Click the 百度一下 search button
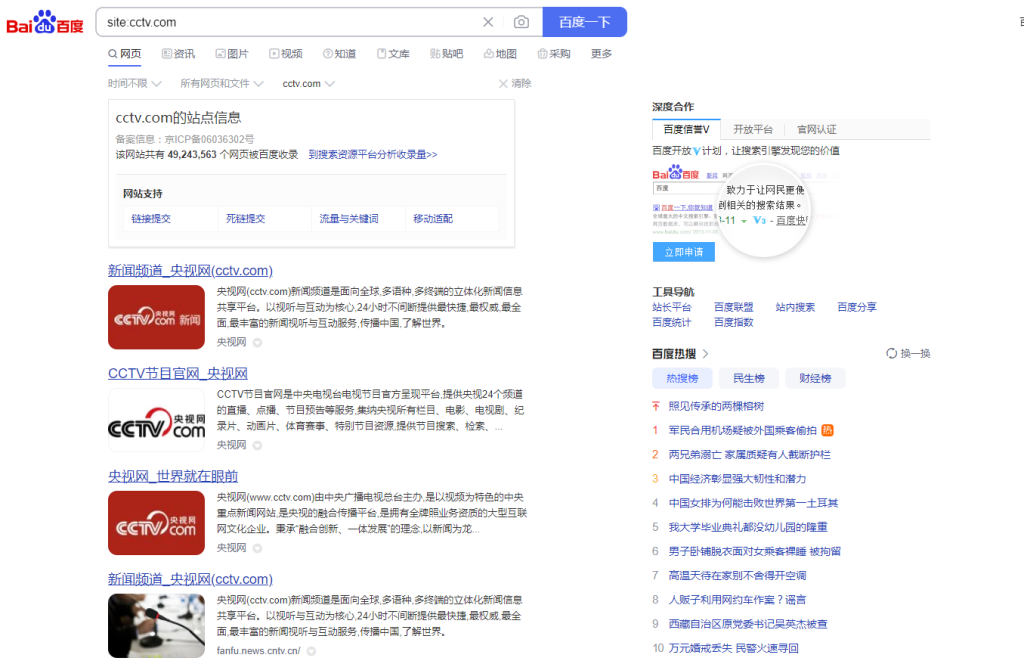 click(584, 22)
